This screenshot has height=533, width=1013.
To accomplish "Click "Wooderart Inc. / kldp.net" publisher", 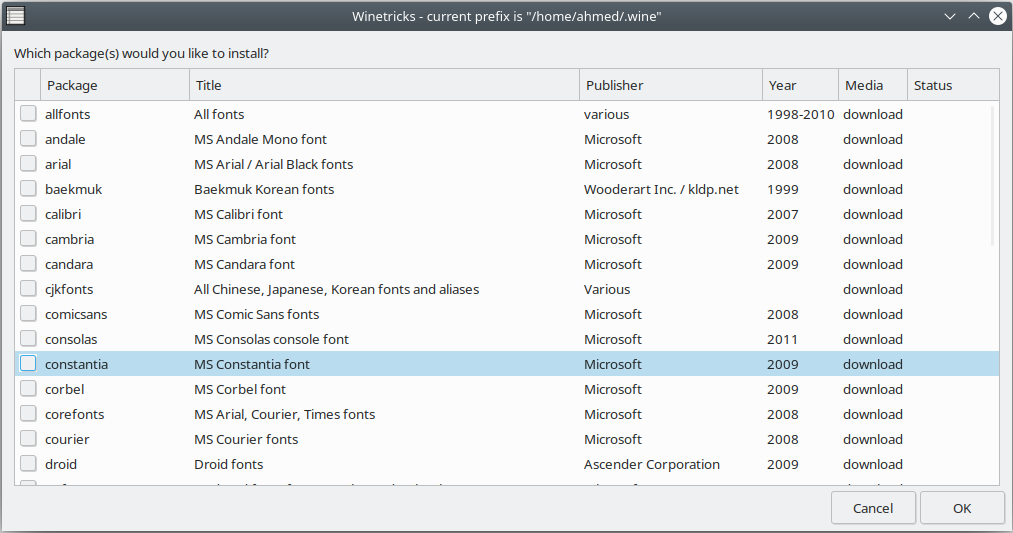I will (661, 189).
